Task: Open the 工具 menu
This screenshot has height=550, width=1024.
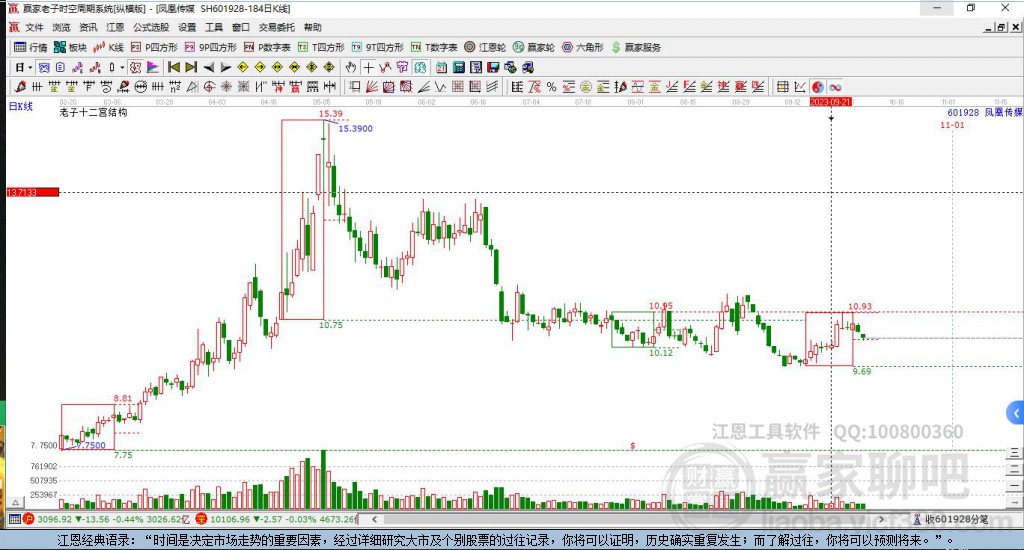Action: click(x=214, y=27)
